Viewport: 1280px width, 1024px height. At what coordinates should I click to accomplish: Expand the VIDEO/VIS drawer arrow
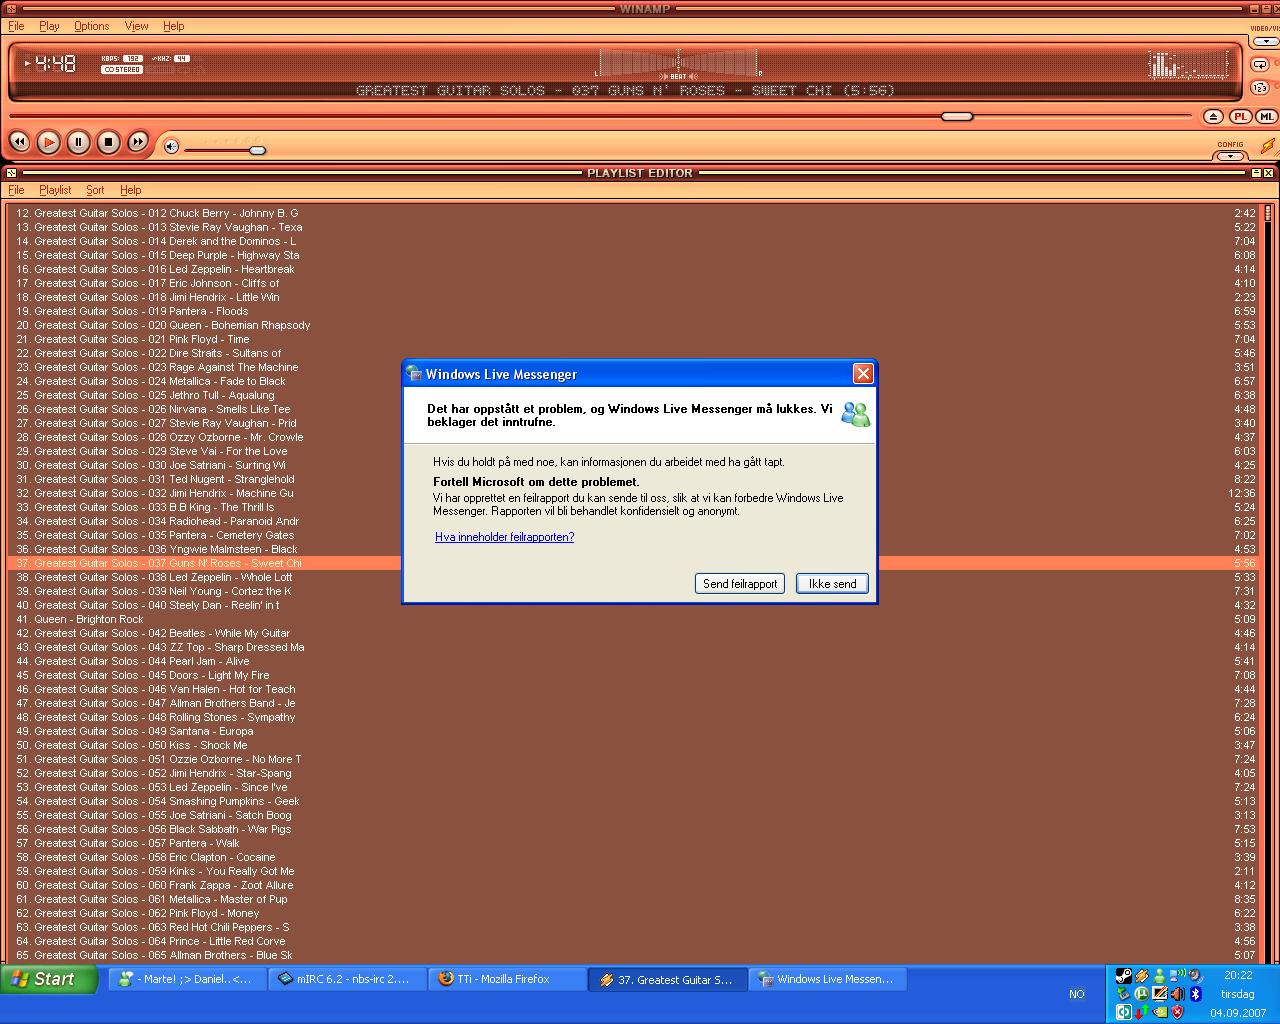pos(1265,42)
